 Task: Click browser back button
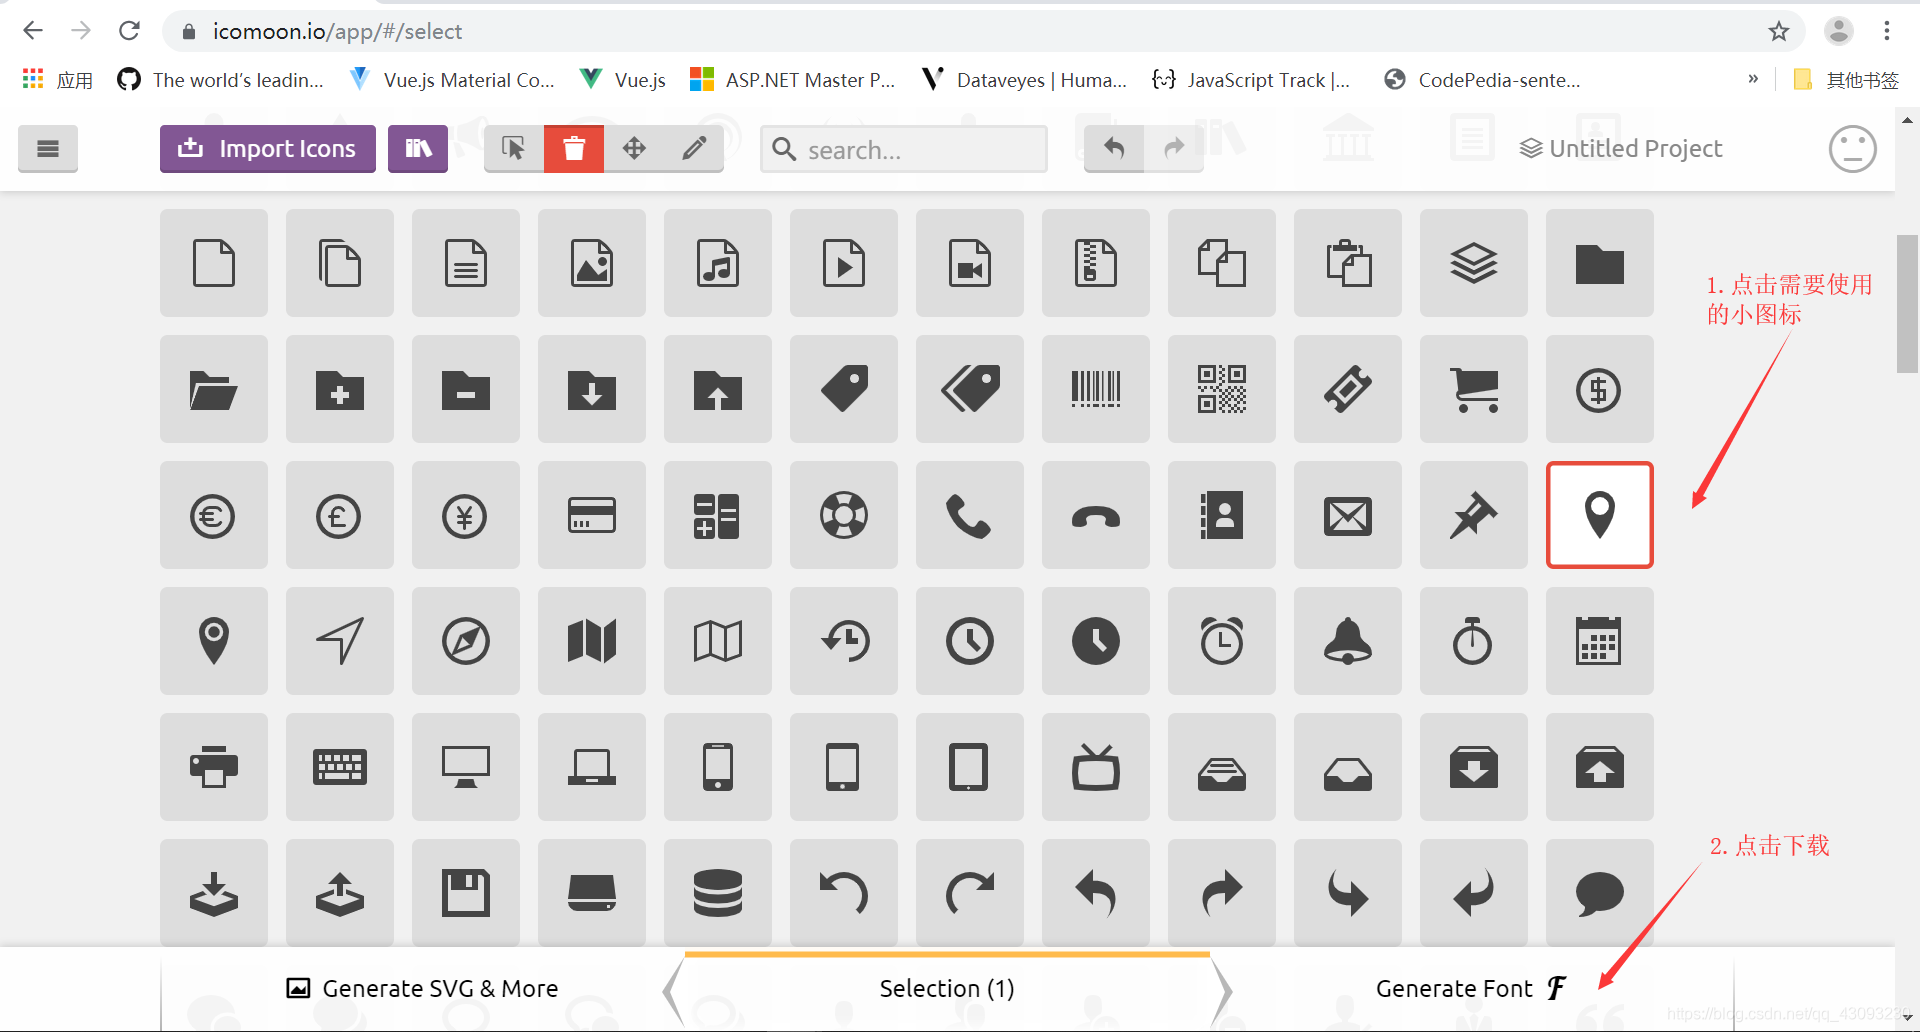pos(33,31)
